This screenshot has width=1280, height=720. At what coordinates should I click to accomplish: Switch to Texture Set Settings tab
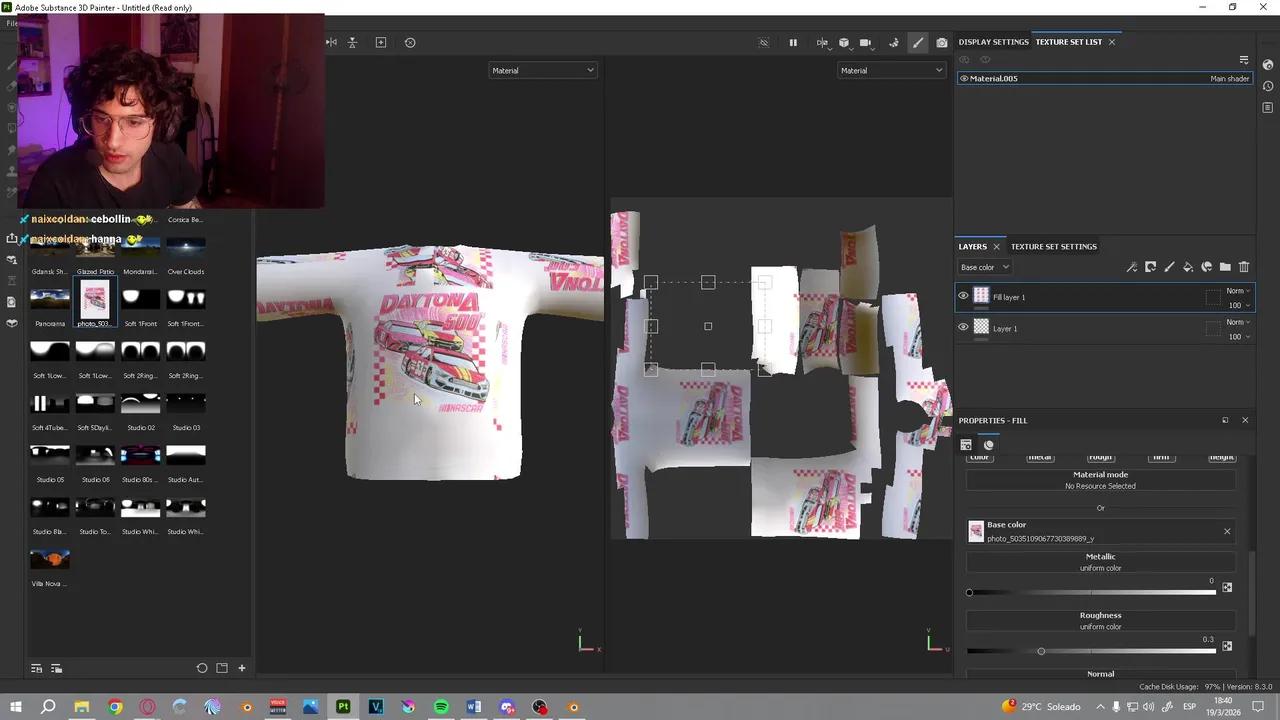1053,246
